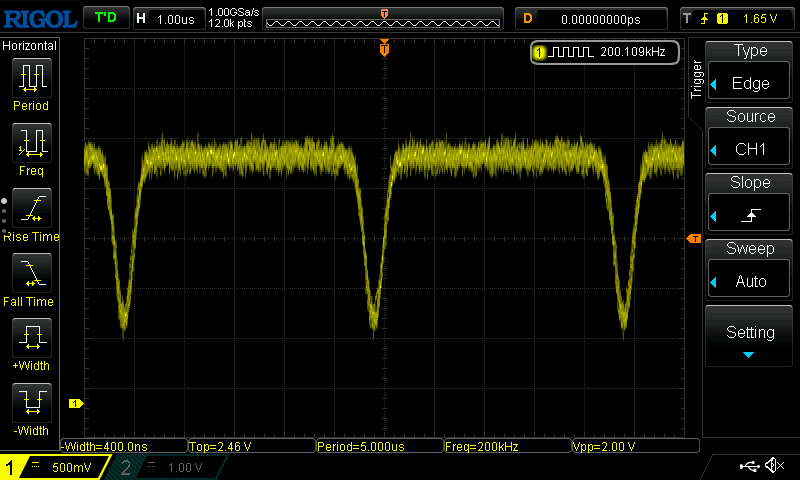The image size is (800, 480).
Task: Toggle channel 1 with the 500mV tab
Action: coord(55,467)
